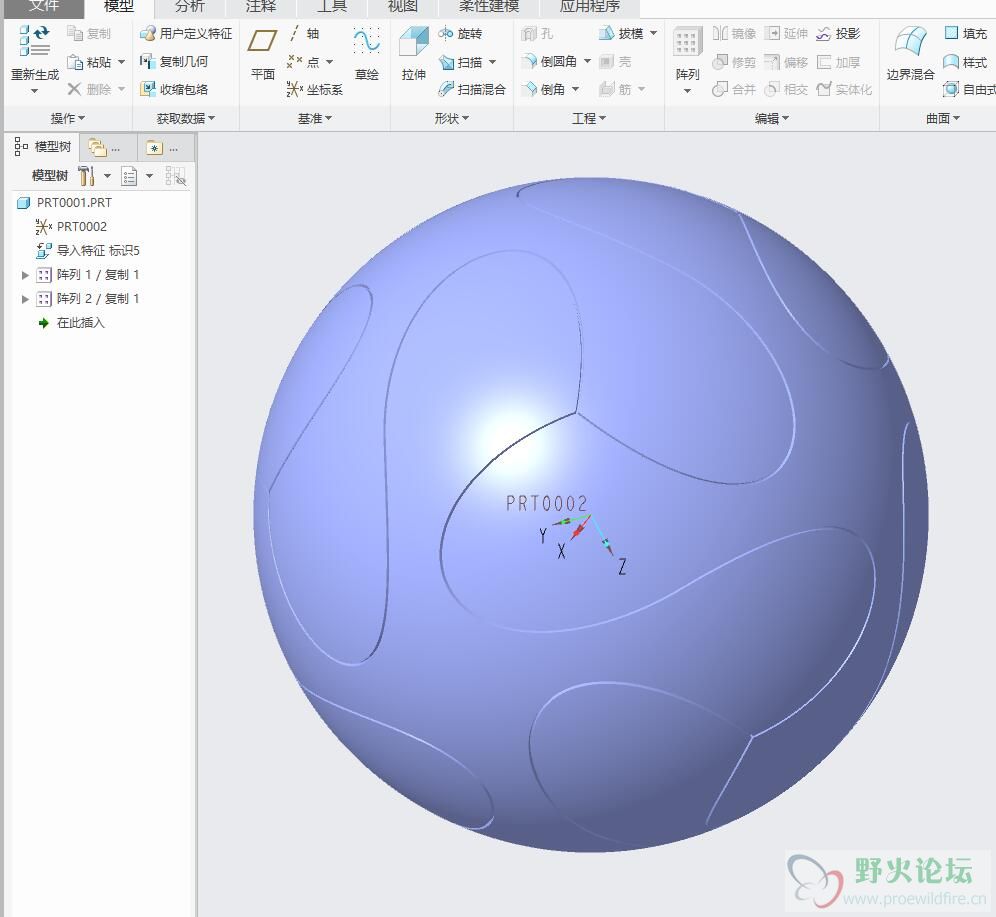Screen dimensions: 996x917
Task: Start a 草绘 sketch
Action: 367,55
